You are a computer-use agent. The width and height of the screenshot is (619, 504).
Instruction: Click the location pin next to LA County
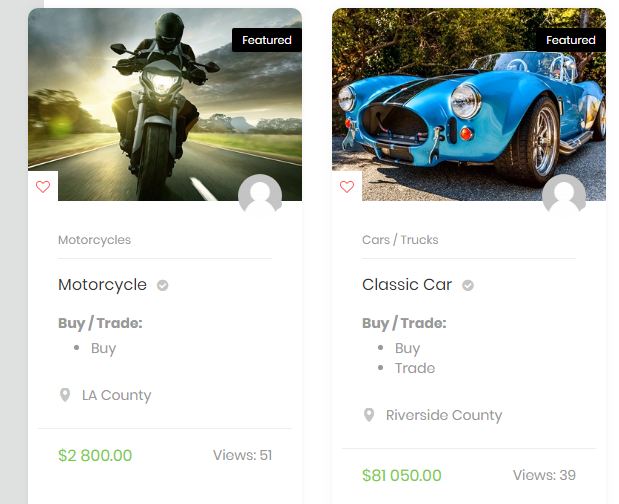[66, 395]
